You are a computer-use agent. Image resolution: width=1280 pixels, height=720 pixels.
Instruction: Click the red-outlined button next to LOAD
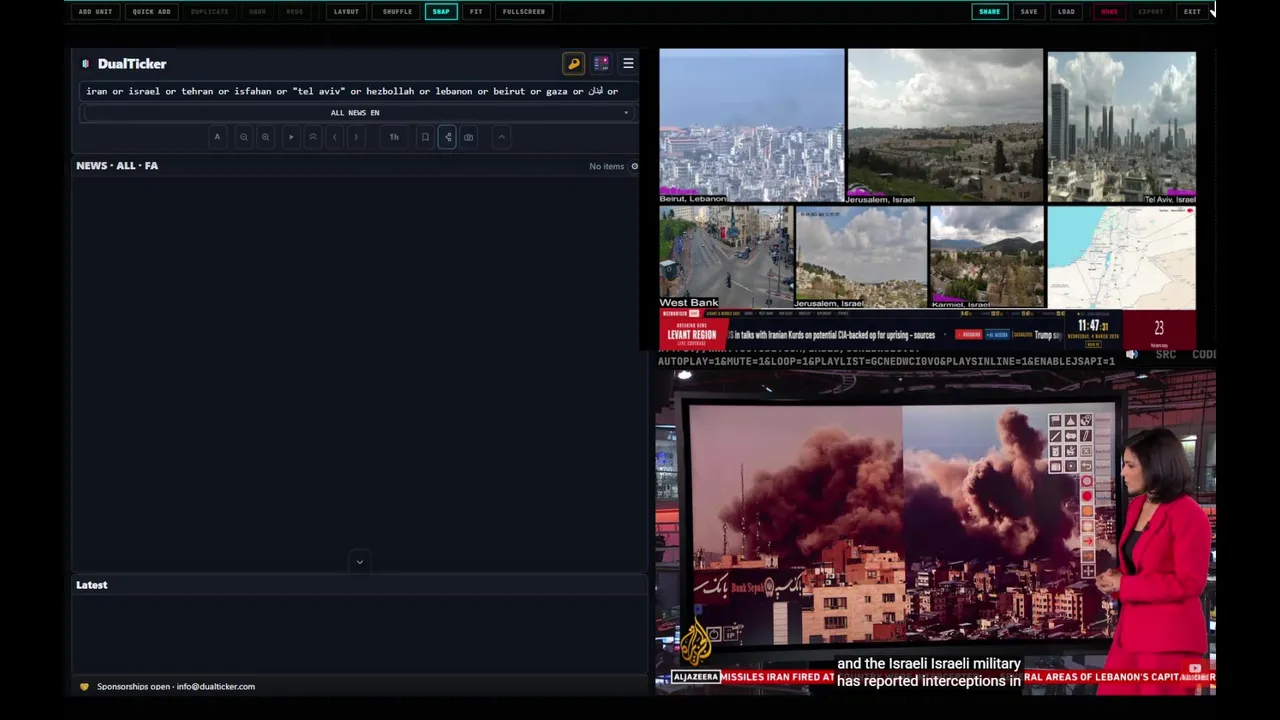tap(1109, 12)
